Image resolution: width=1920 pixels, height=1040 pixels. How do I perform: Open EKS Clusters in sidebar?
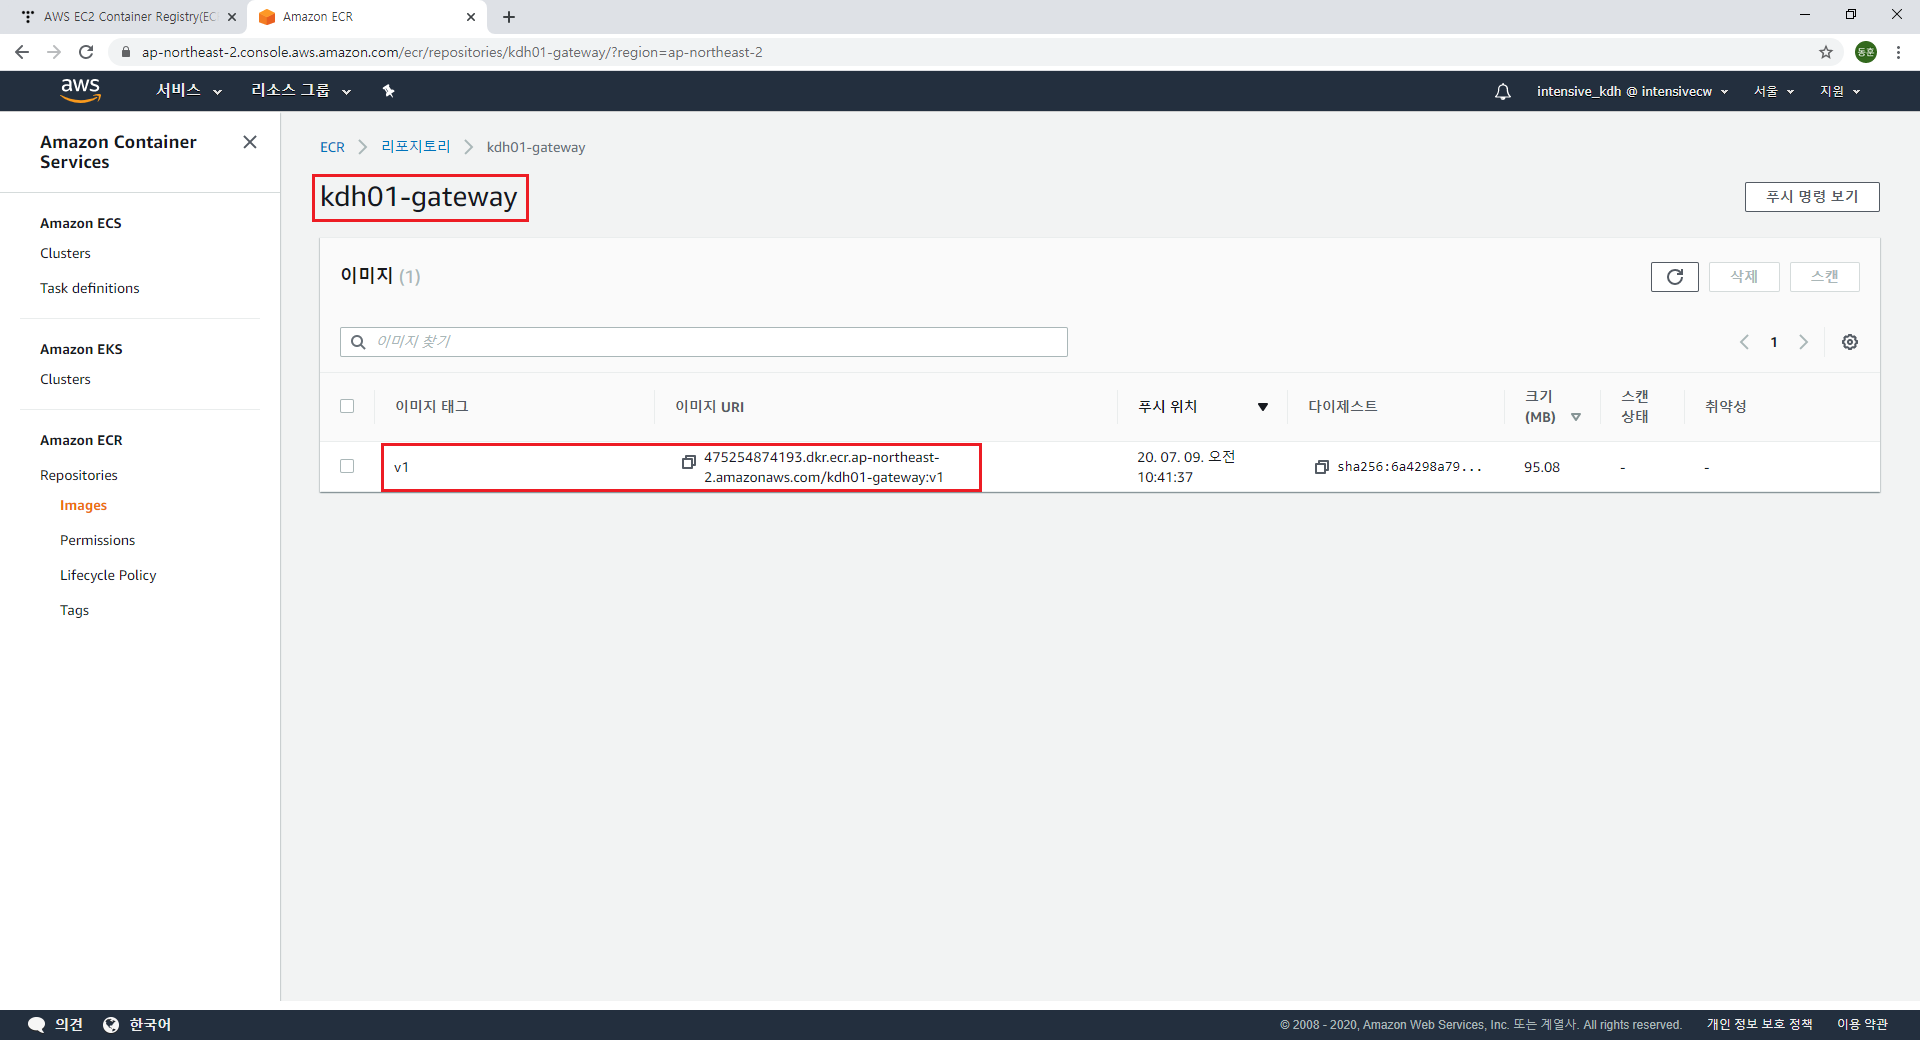65,379
